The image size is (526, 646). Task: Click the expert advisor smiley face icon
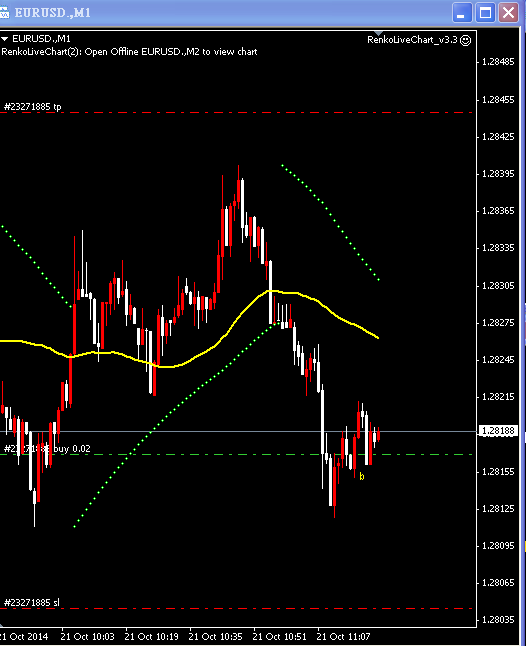(465, 40)
